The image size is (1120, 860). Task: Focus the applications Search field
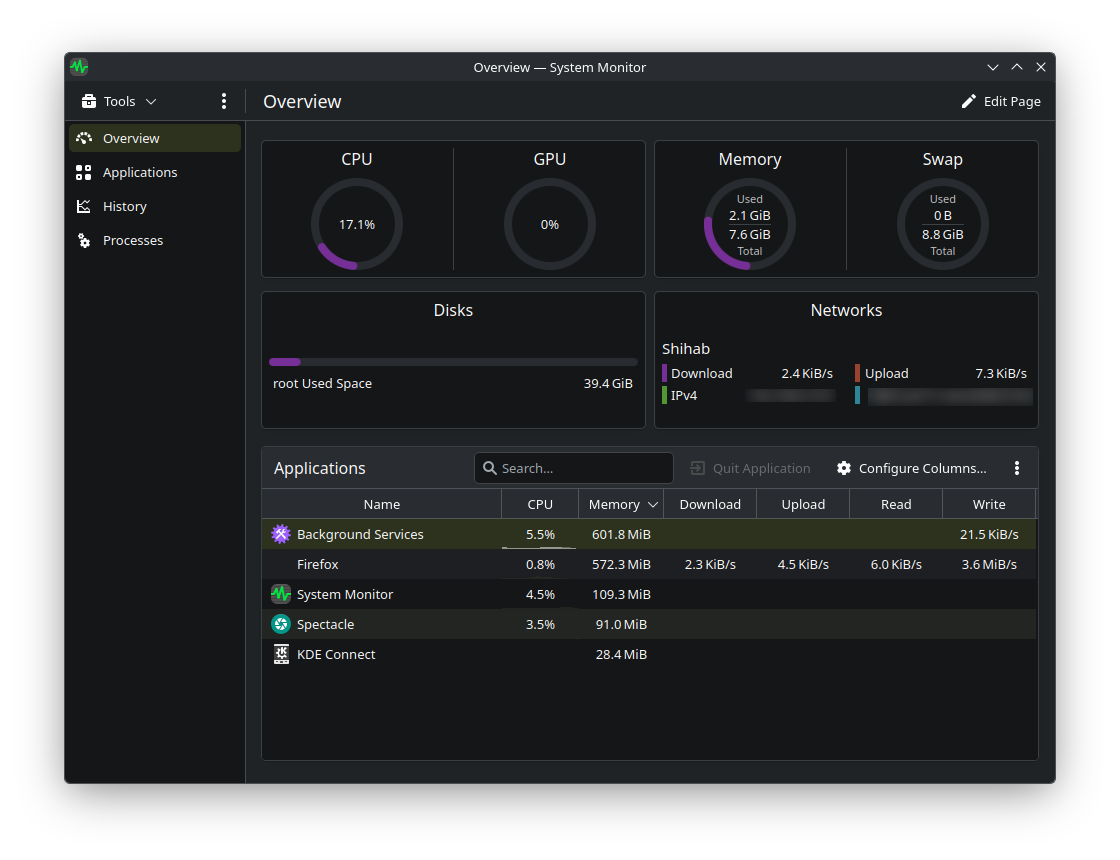pyautogui.click(x=580, y=468)
